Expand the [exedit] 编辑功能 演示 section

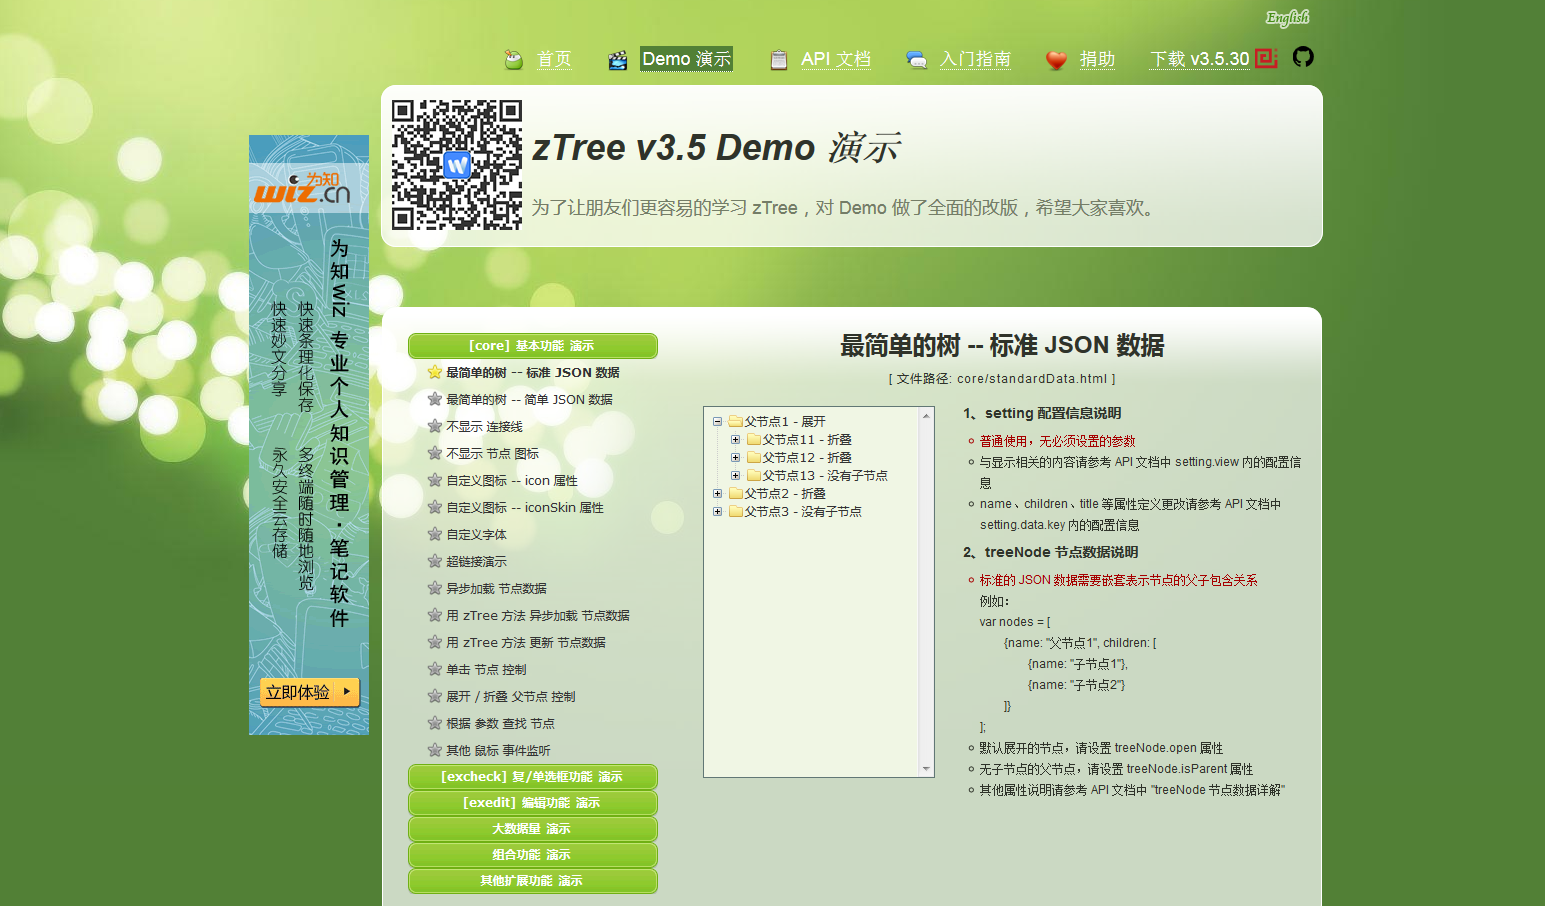[533, 803]
